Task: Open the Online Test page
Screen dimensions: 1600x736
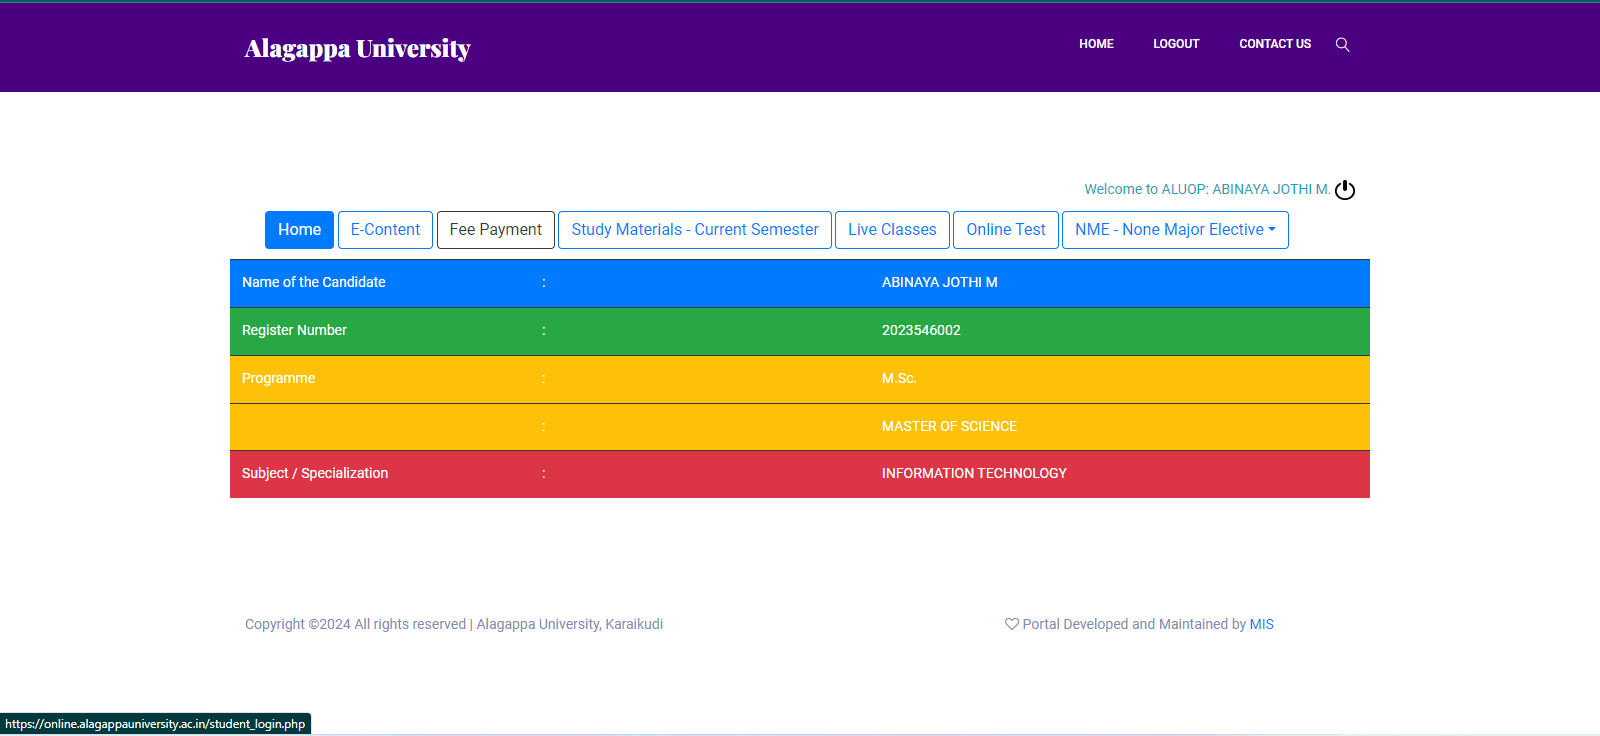Action: [x=1006, y=230]
